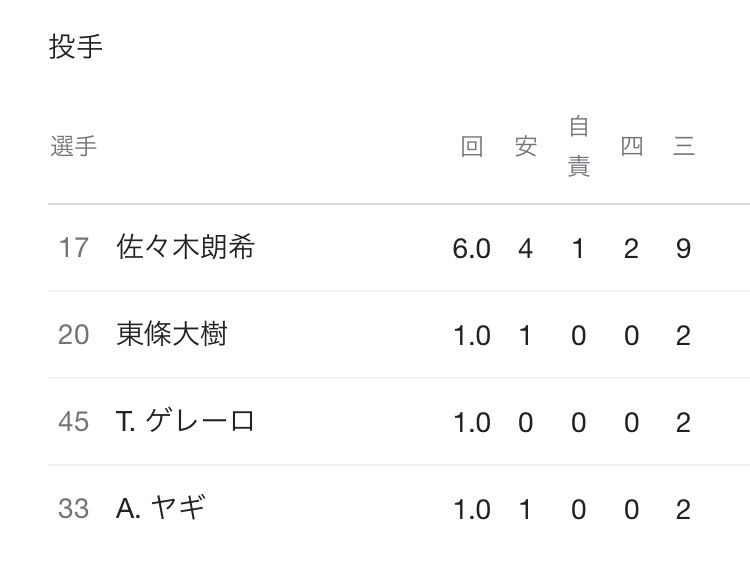Click the 投手 section heading
Viewport: 750px width, 575px height.
point(76,47)
